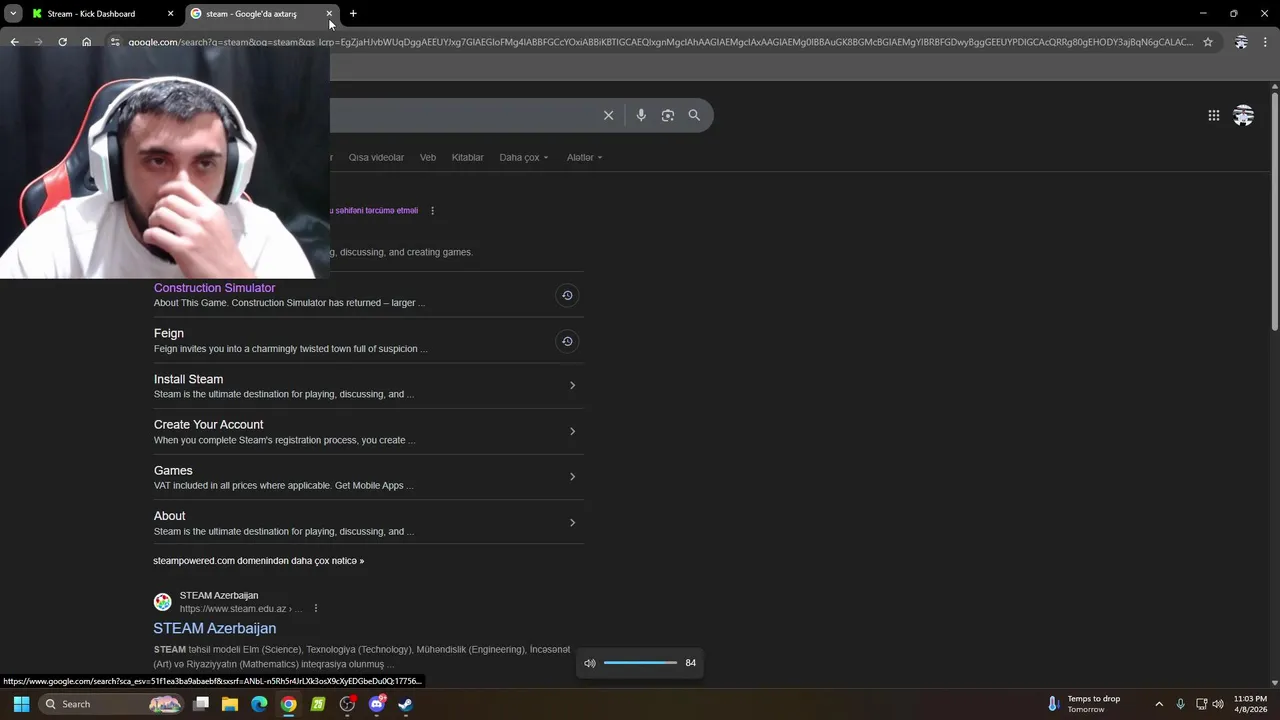Select the Qısa videolar search filter

click(x=376, y=157)
